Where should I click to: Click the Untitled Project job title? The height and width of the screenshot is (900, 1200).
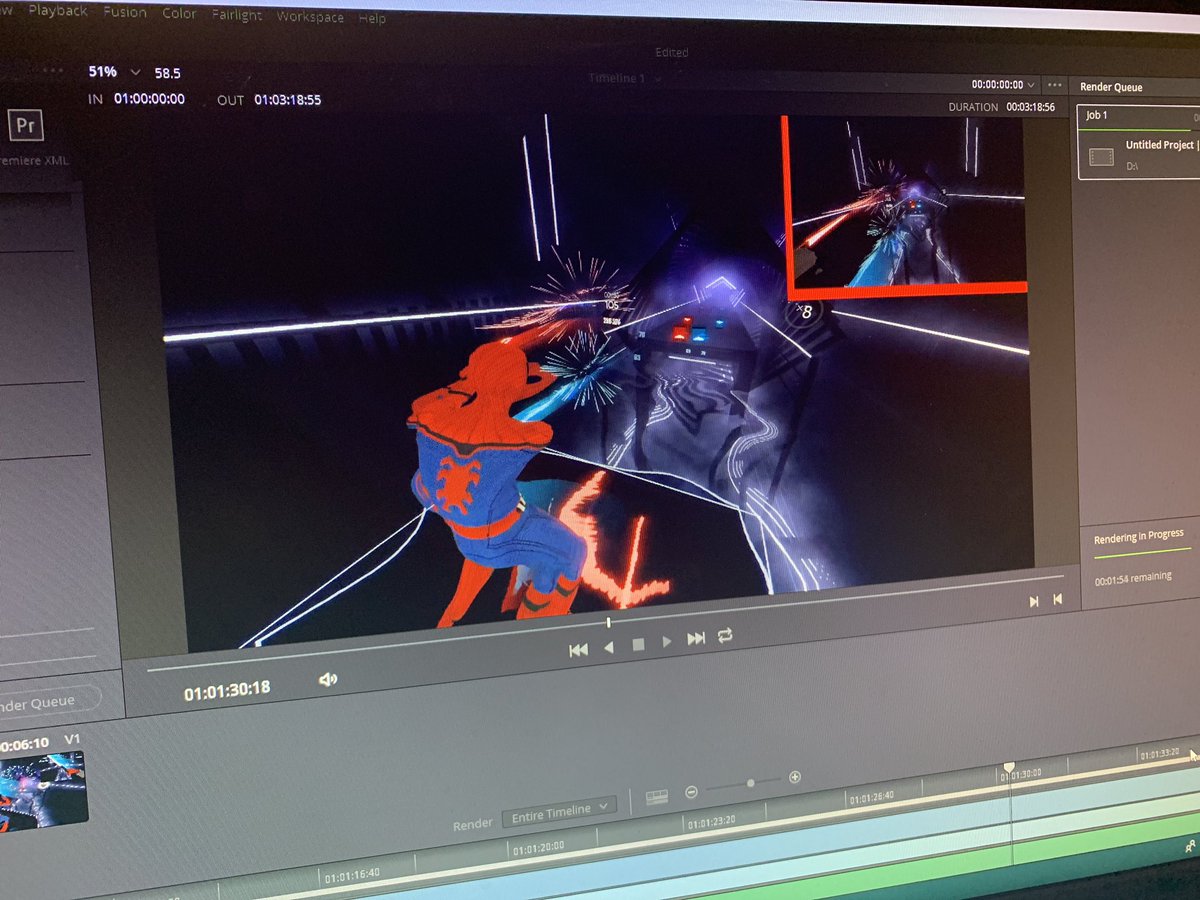(1160, 145)
